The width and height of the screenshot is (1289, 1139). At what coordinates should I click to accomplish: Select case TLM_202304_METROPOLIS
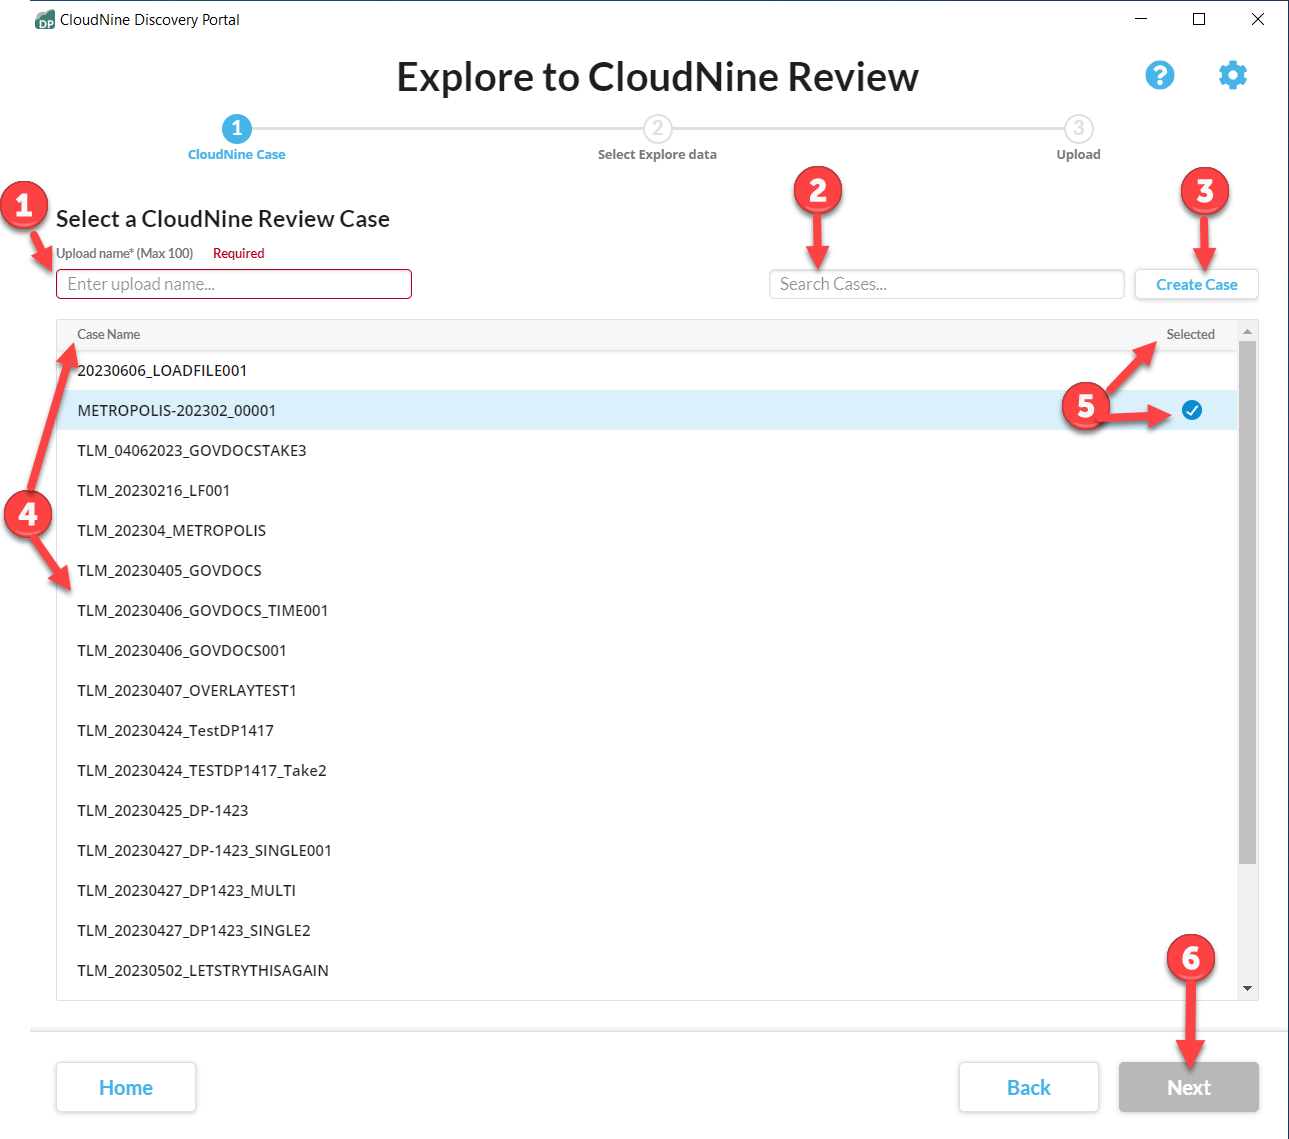point(647,530)
